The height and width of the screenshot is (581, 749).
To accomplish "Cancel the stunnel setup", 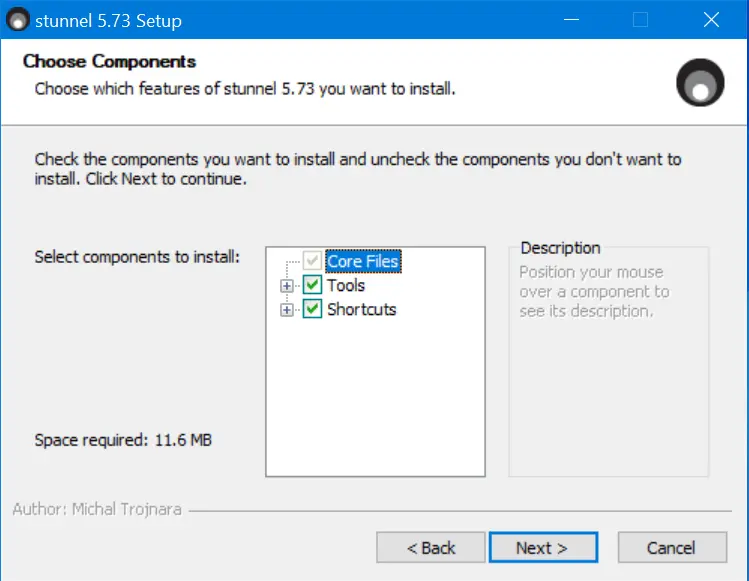I will point(672,548).
